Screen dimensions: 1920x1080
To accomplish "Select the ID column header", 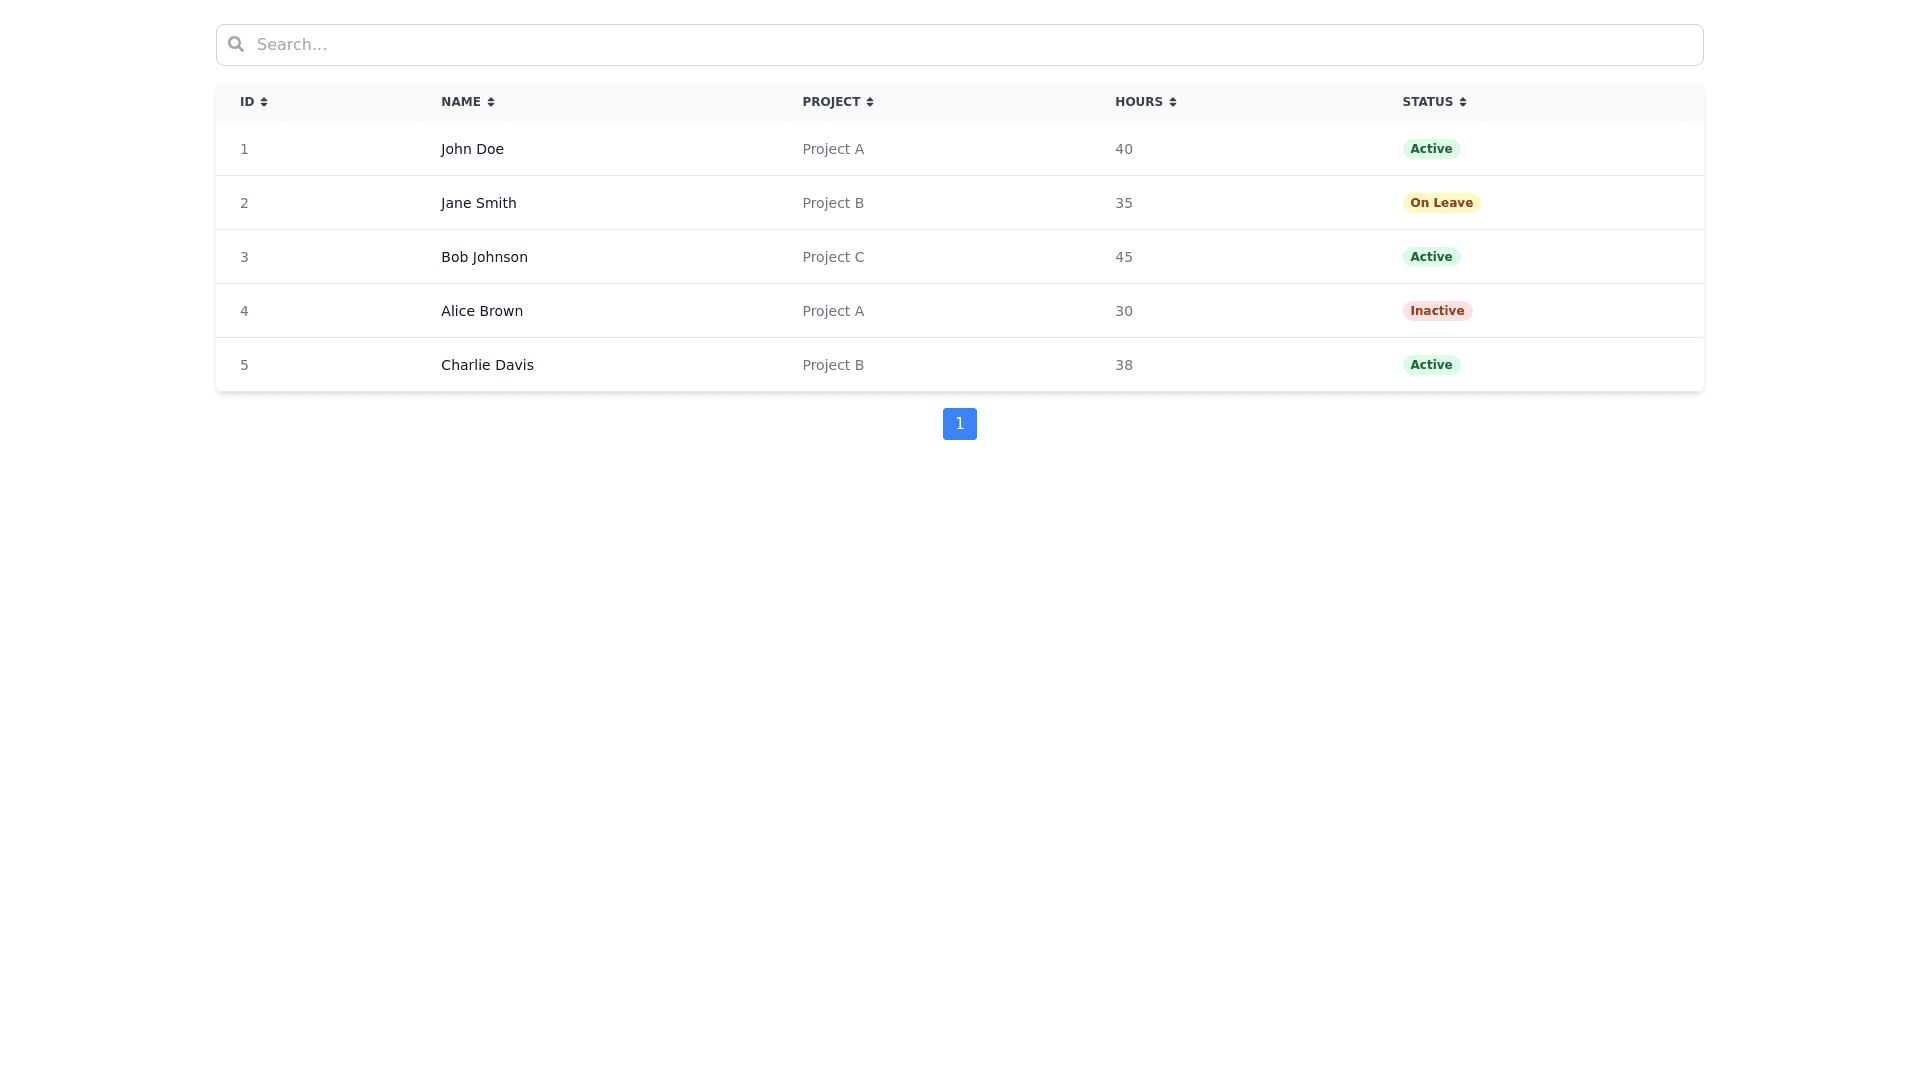I will tap(246, 101).
